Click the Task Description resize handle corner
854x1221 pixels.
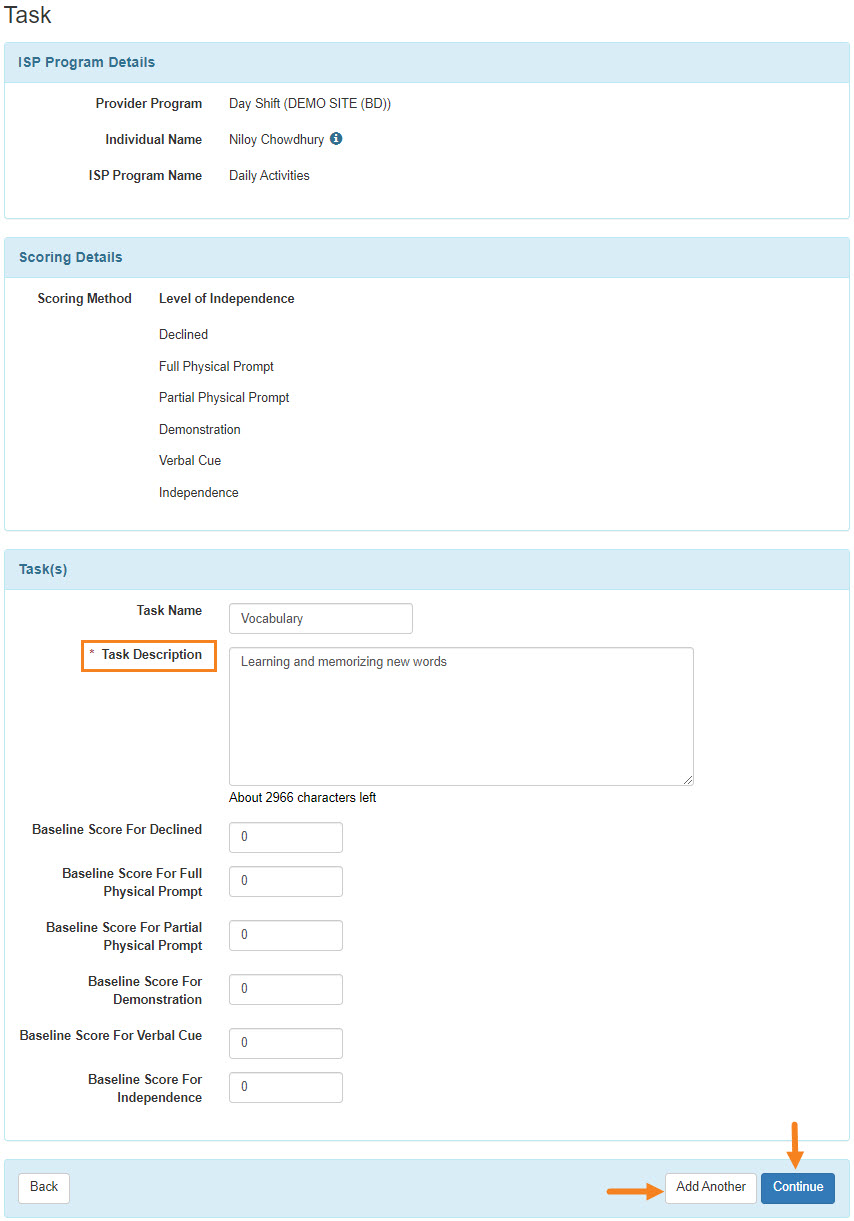(x=687, y=779)
